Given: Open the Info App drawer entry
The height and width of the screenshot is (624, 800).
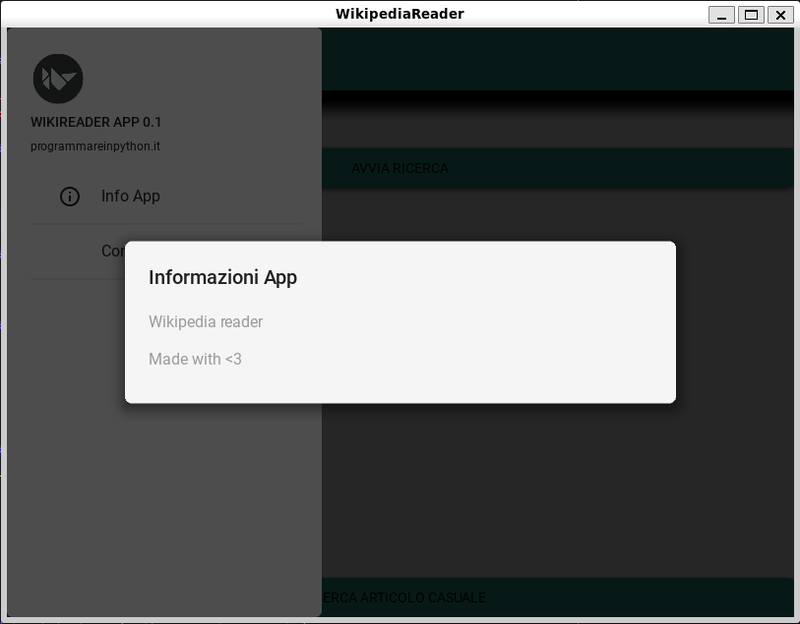Looking at the screenshot, I should 166,196.
